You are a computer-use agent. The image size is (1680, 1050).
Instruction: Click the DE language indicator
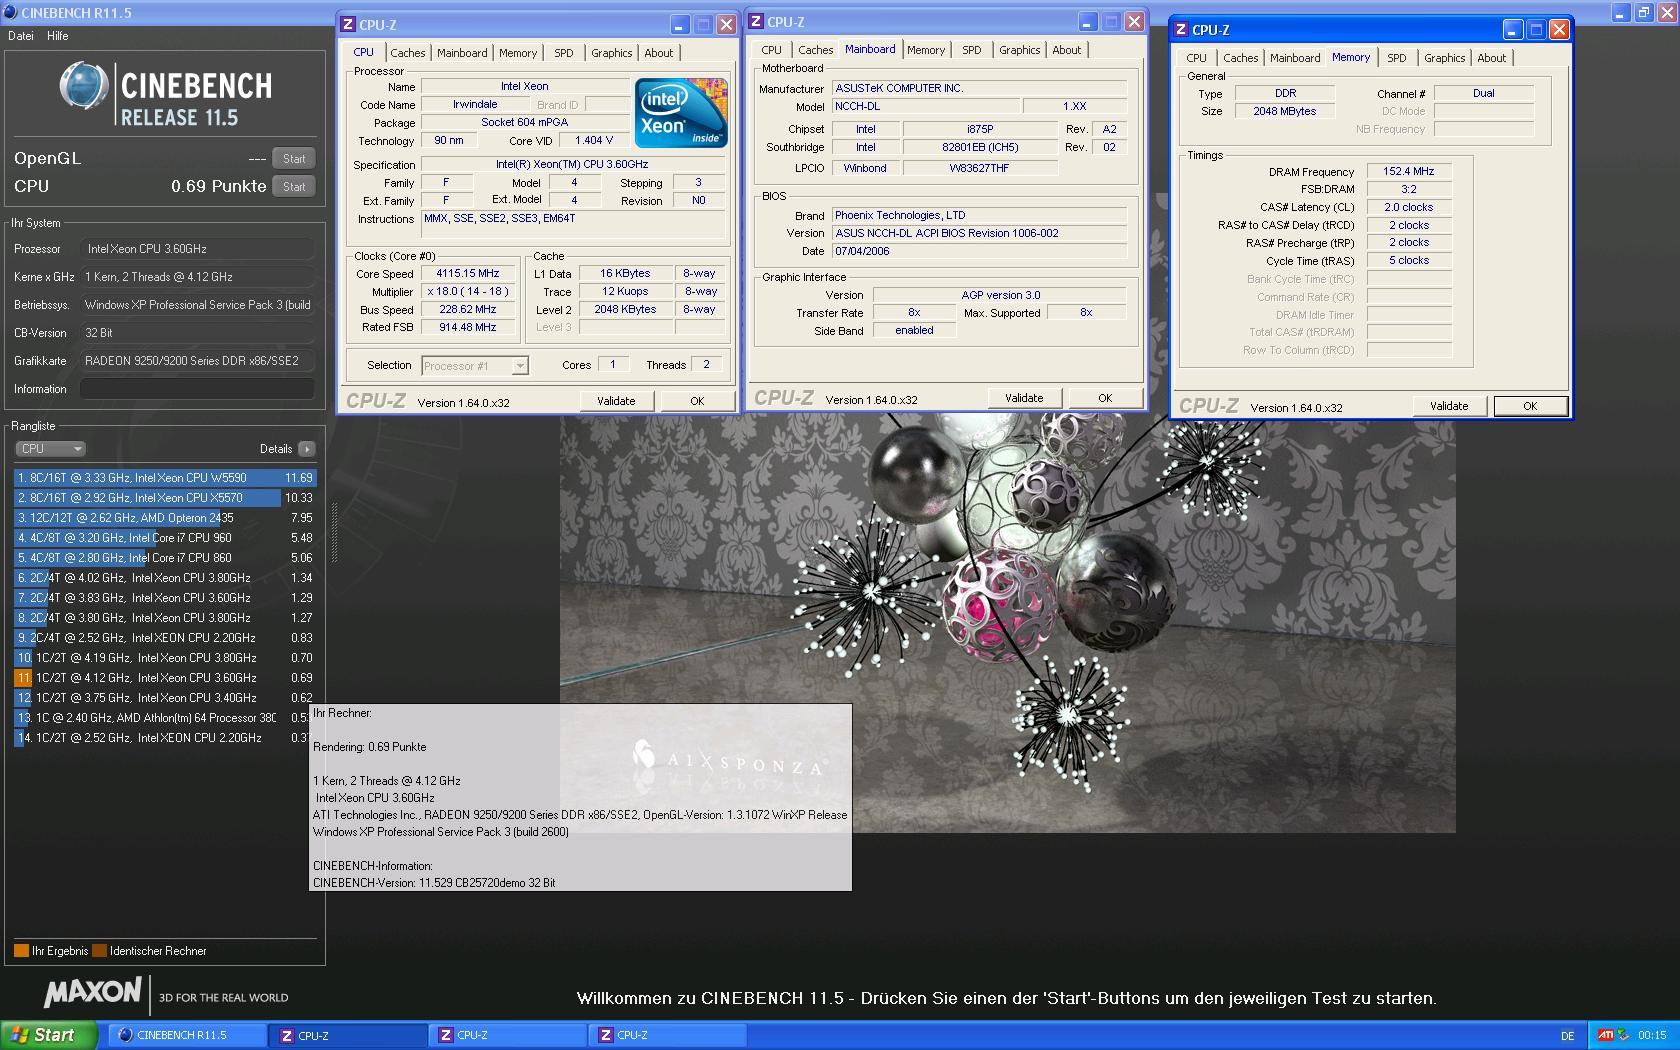click(x=1567, y=1036)
